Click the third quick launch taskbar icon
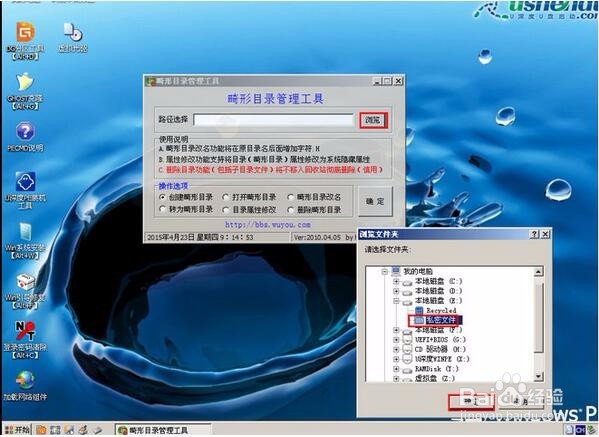This screenshot has width=599, height=437. click(69, 430)
